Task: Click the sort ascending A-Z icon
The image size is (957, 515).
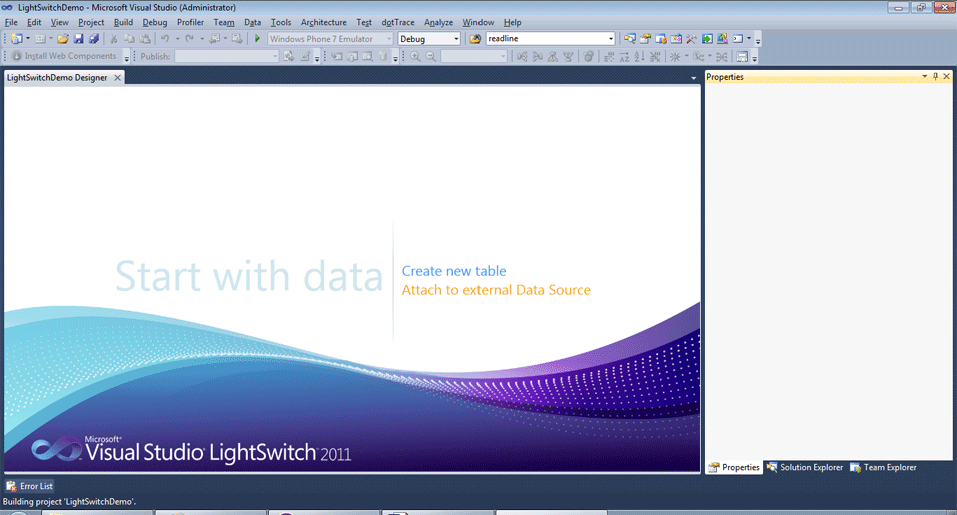Action: tap(624, 57)
